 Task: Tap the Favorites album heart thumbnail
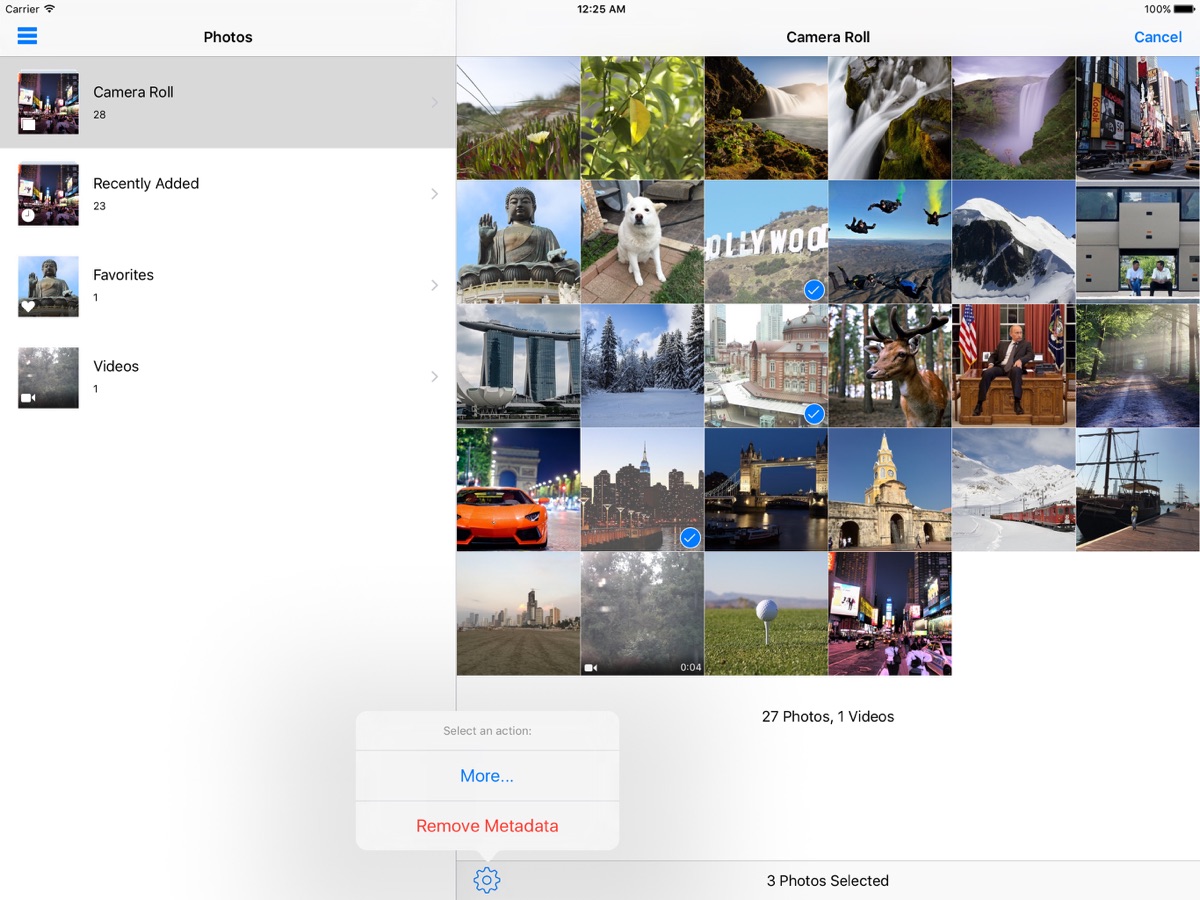pyautogui.click(x=48, y=286)
